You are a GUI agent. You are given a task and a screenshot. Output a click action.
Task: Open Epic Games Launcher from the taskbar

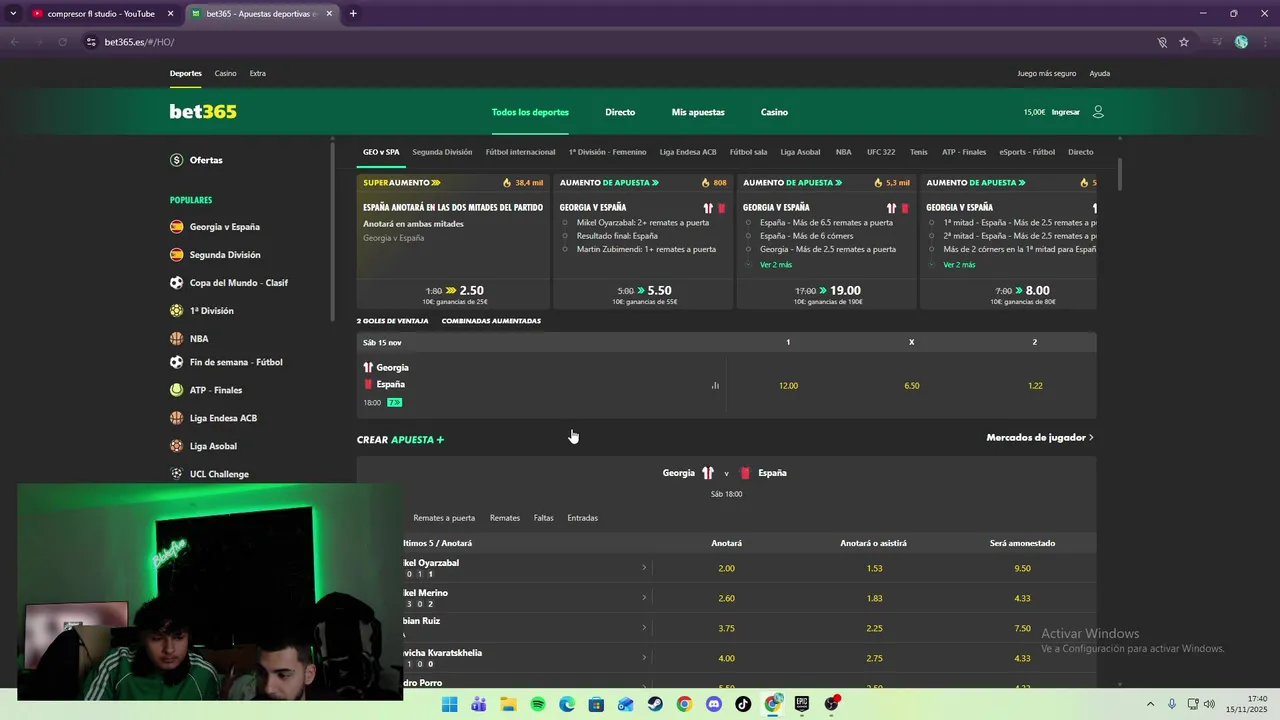click(x=801, y=704)
